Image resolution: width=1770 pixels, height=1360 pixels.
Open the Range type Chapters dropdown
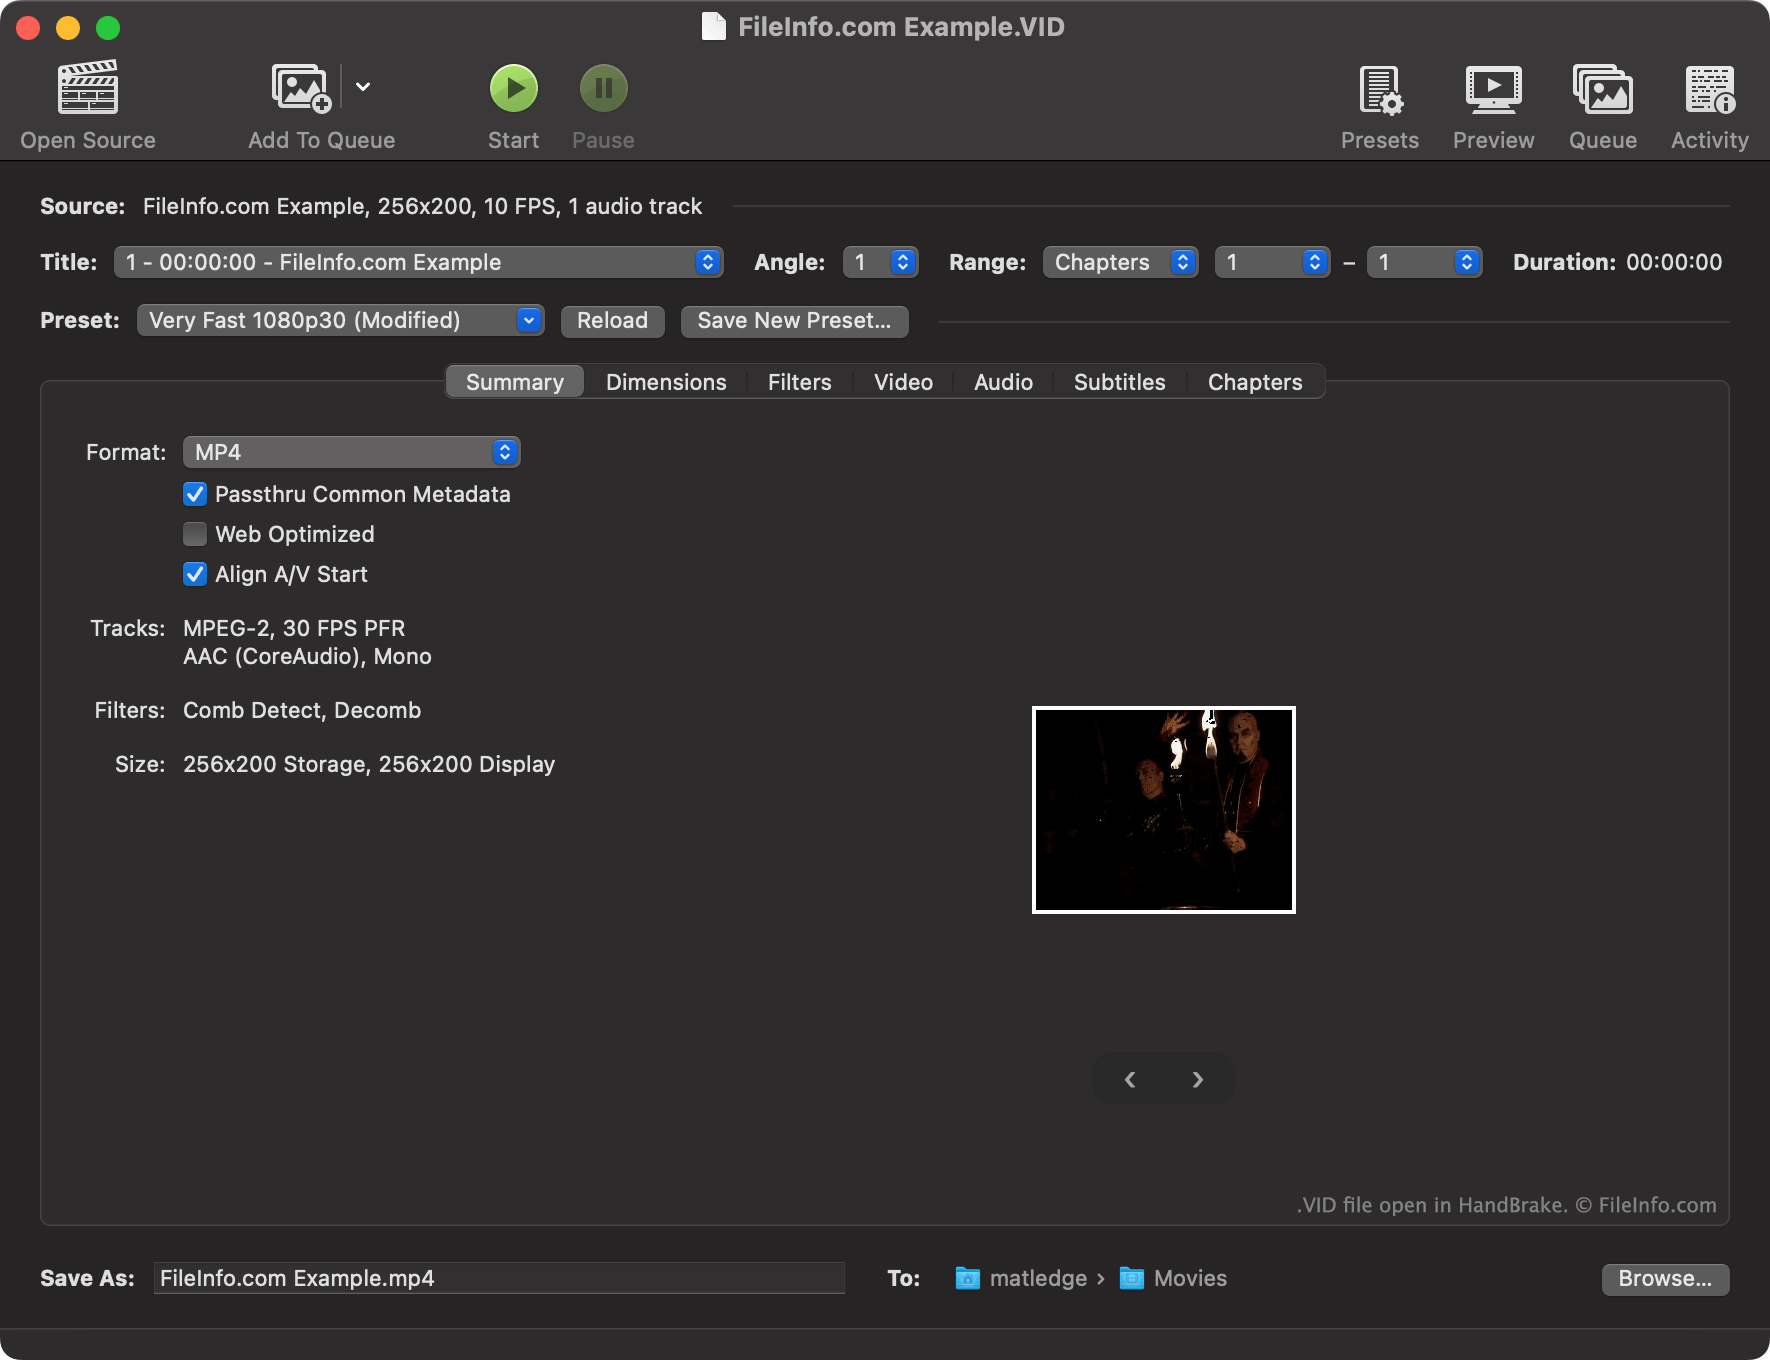(1120, 262)
